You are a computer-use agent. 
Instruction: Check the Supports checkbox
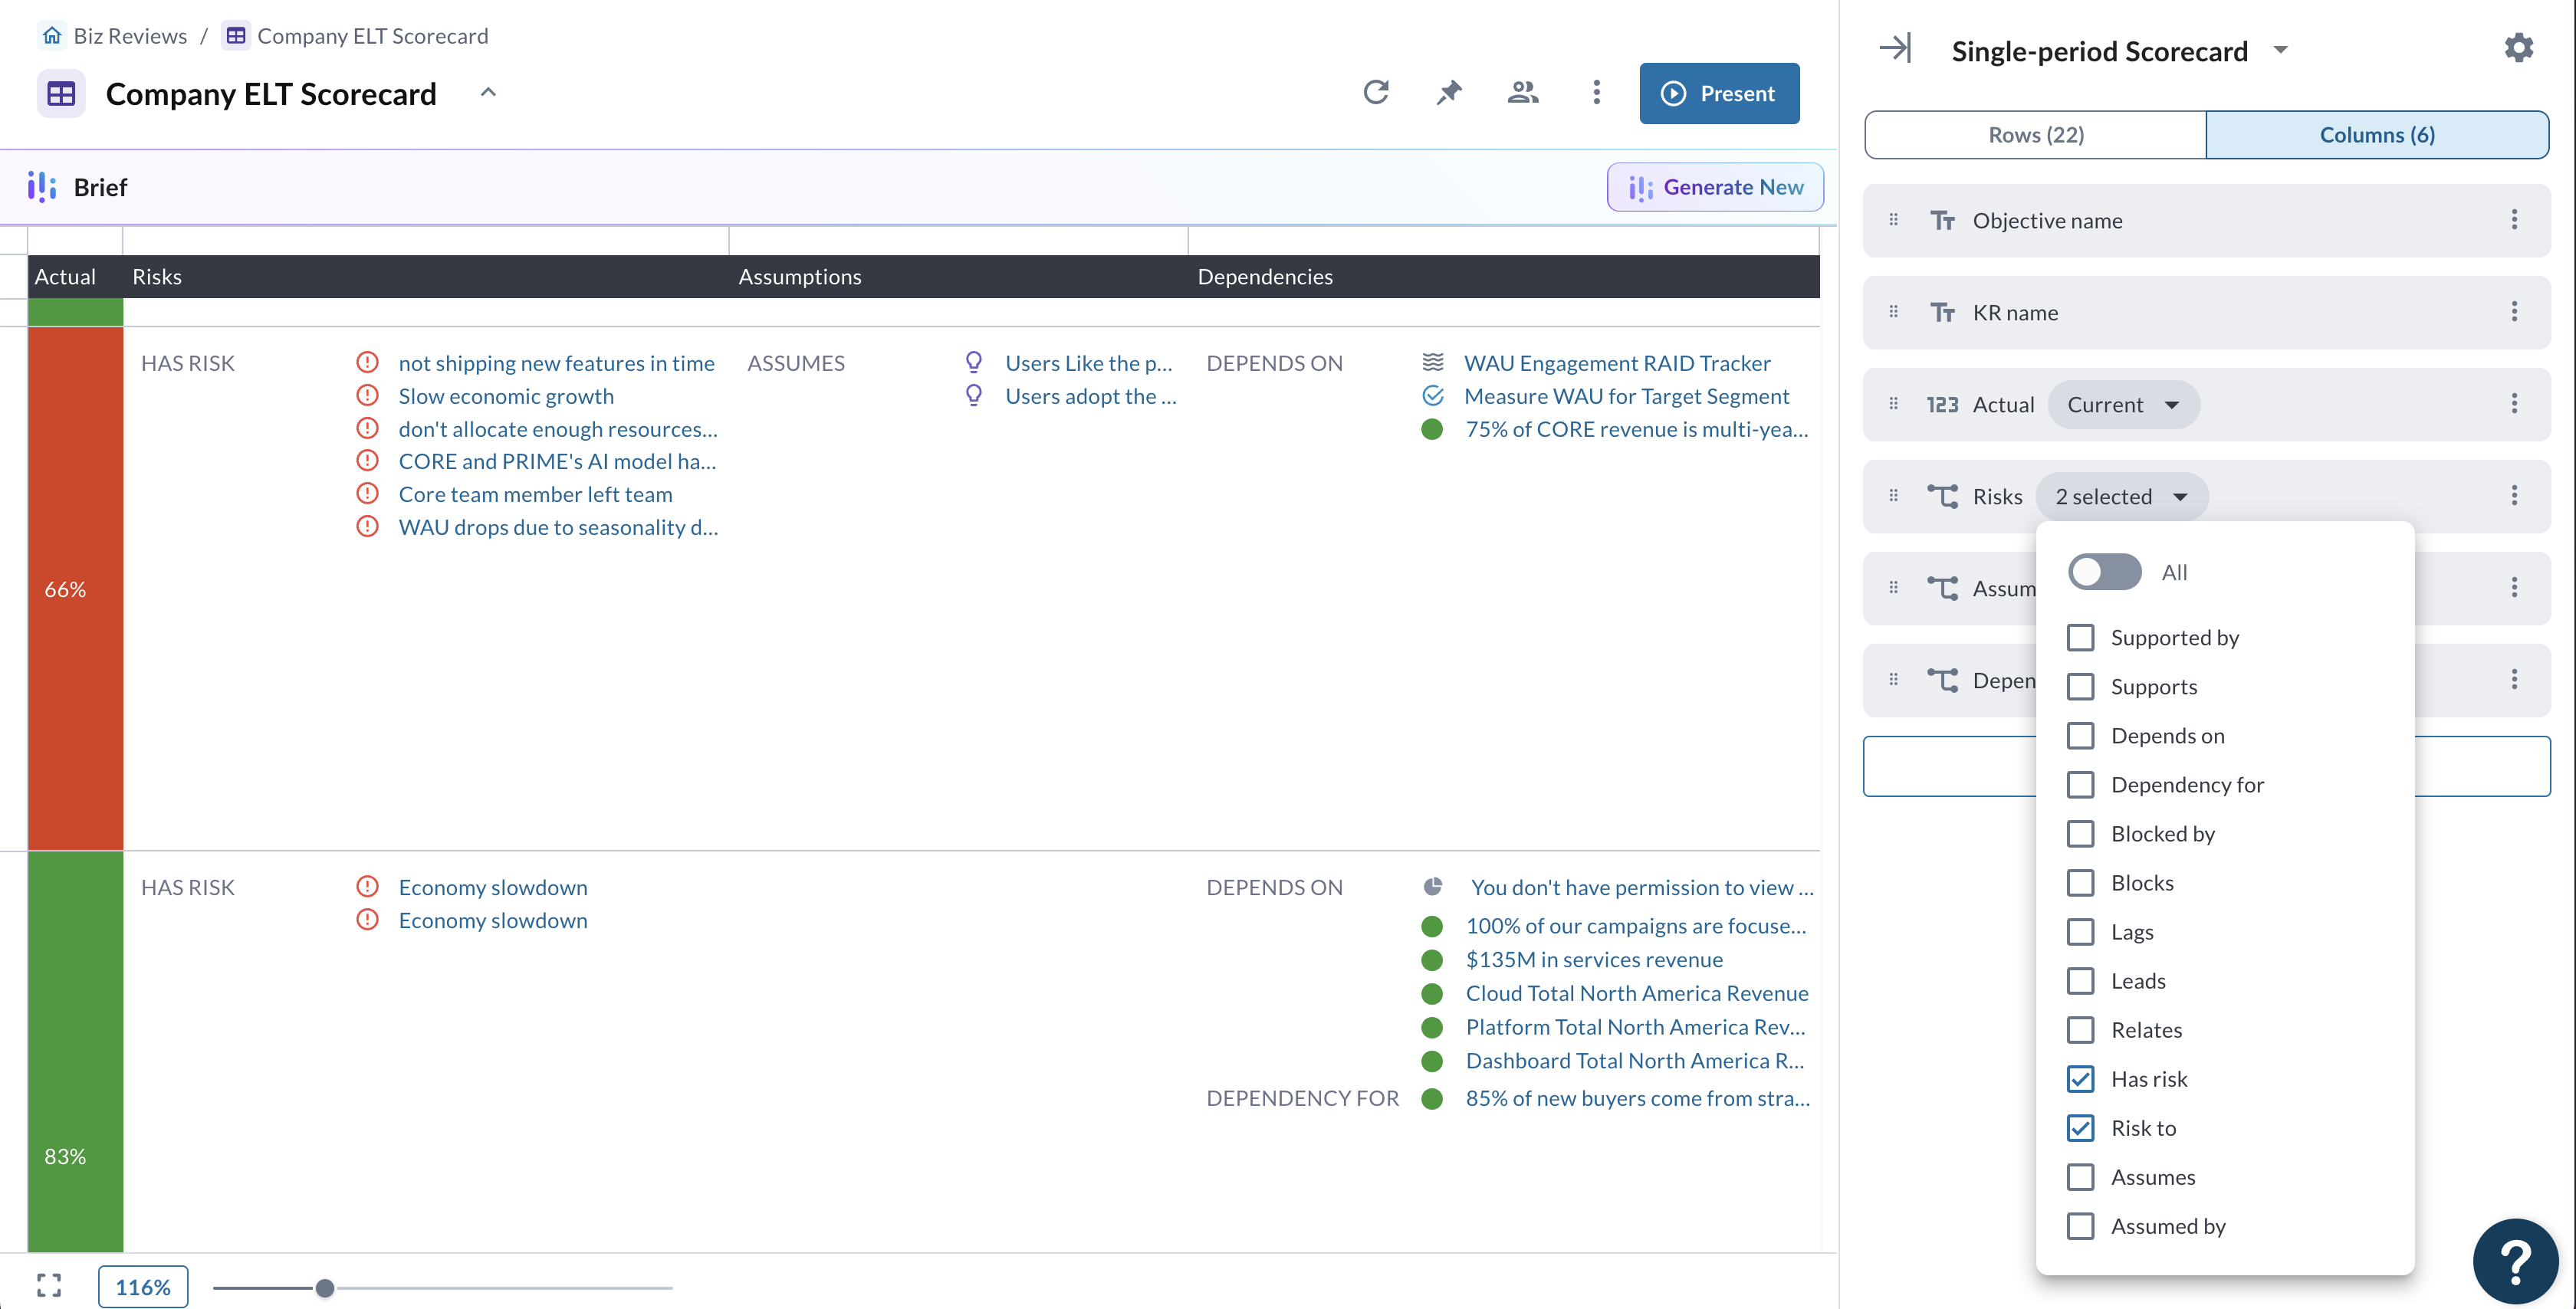(2080, 686)
